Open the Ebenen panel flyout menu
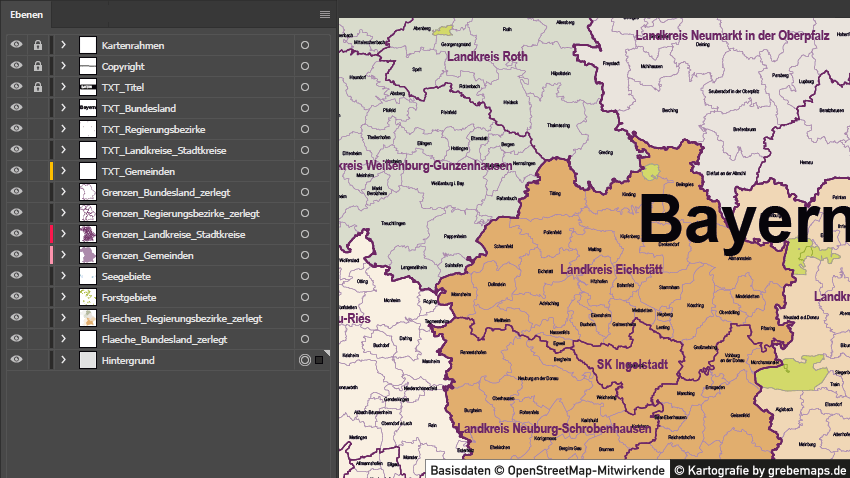 coord(325,14)
